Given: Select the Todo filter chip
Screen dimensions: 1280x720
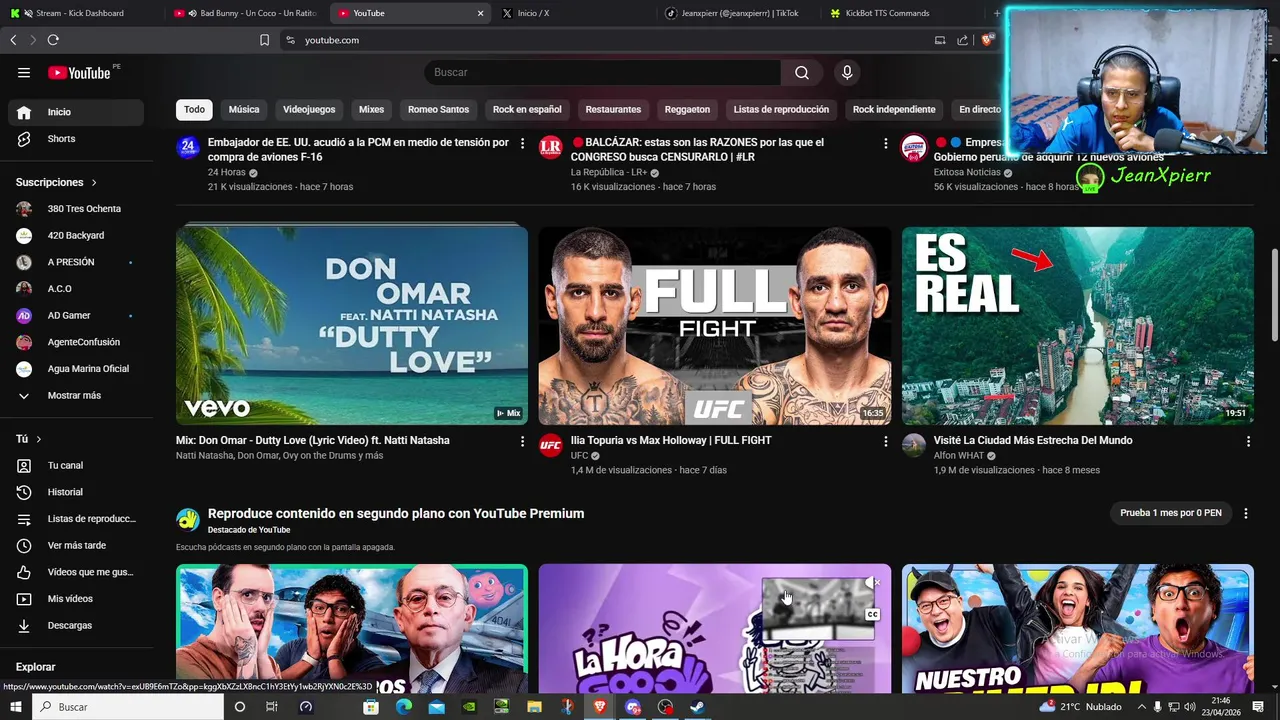Looking at the screenshot, I should 194,109.
